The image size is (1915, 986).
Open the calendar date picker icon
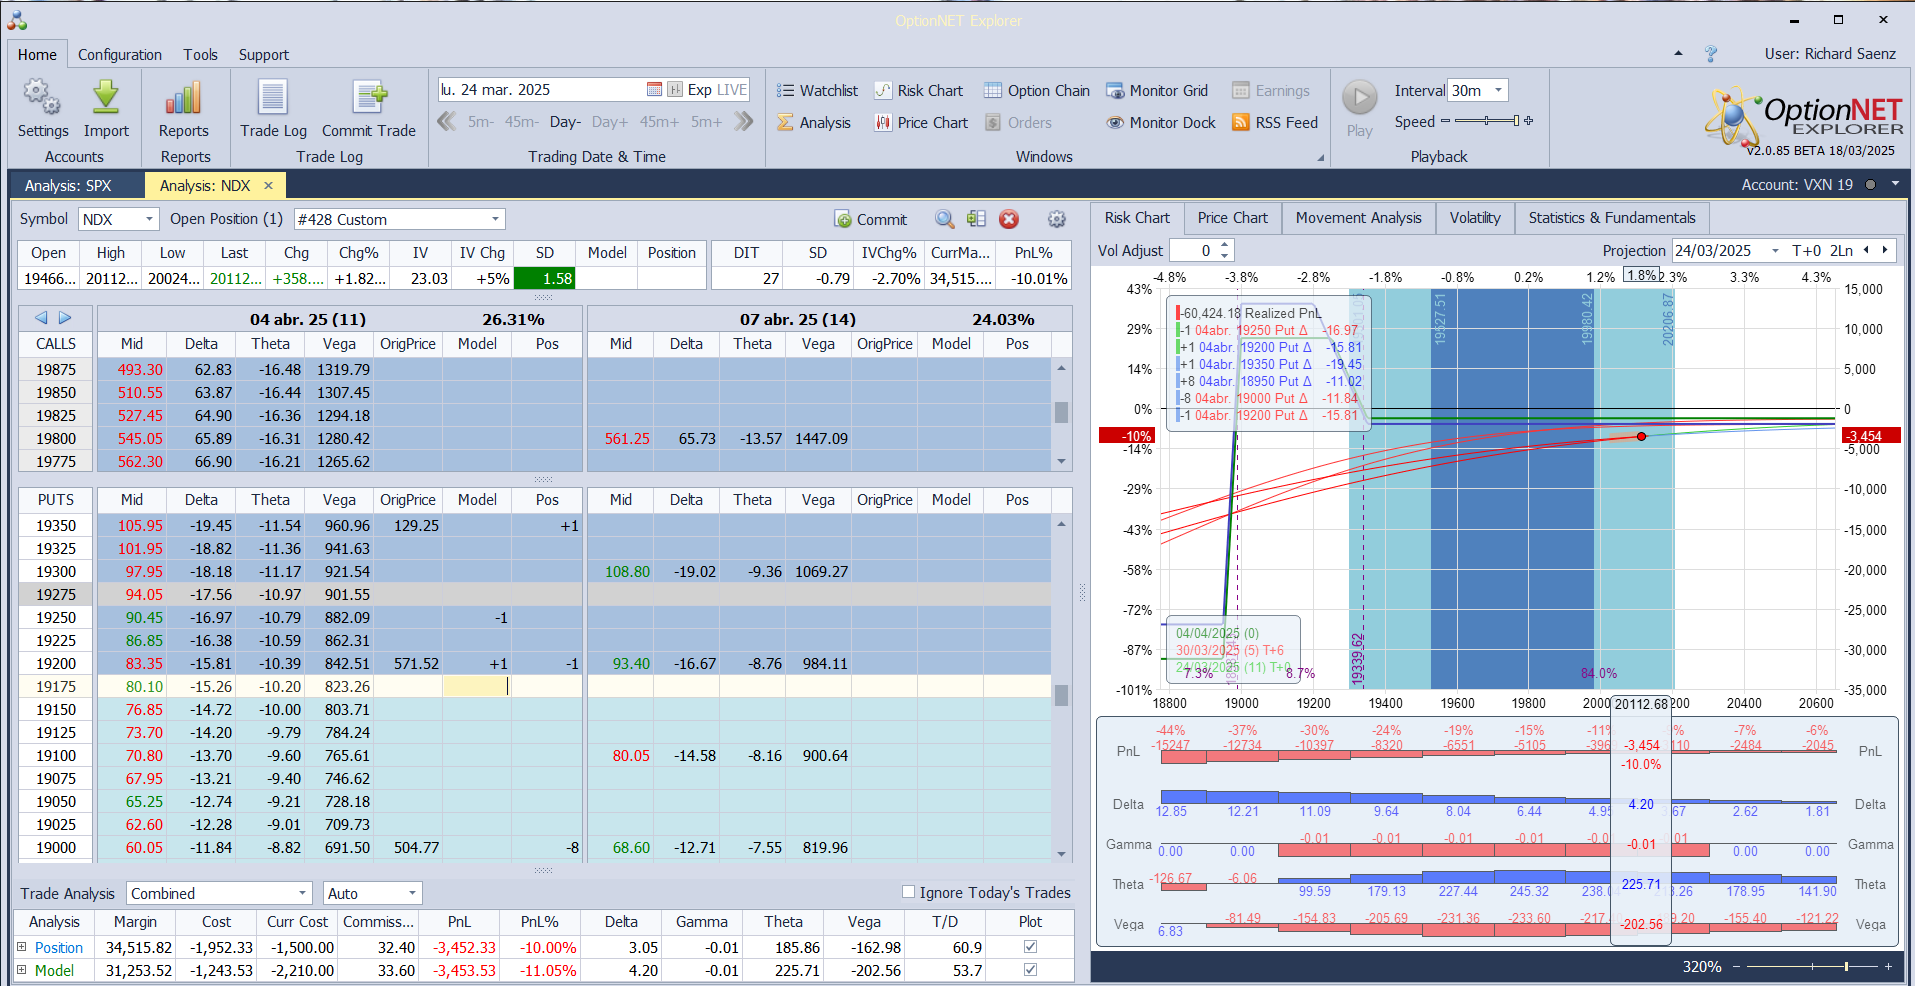[654, 89]
